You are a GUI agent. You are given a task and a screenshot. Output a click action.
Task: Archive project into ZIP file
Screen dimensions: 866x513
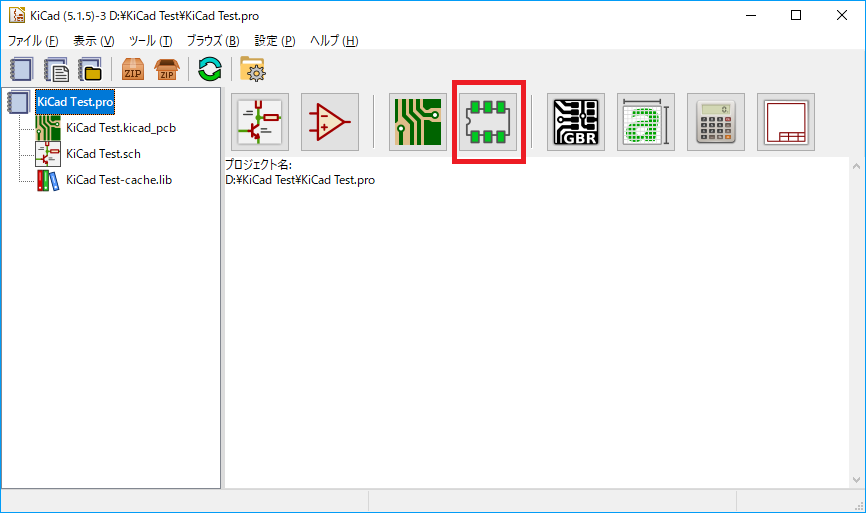pyautogui.click(x=133, y=70)
